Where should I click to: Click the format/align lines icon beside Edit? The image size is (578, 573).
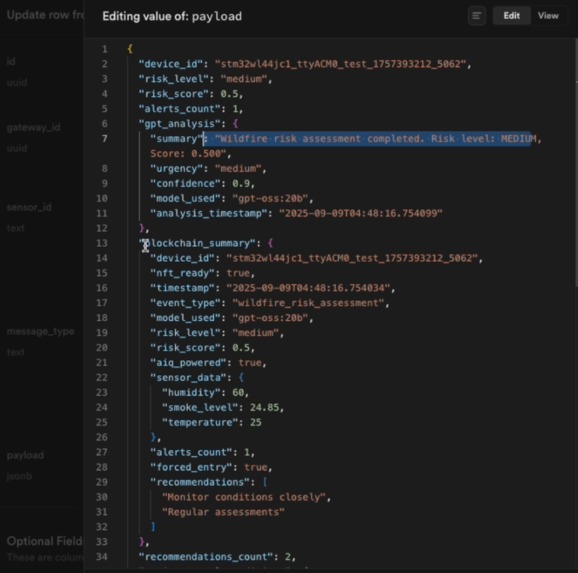click(x=477, y=16)
